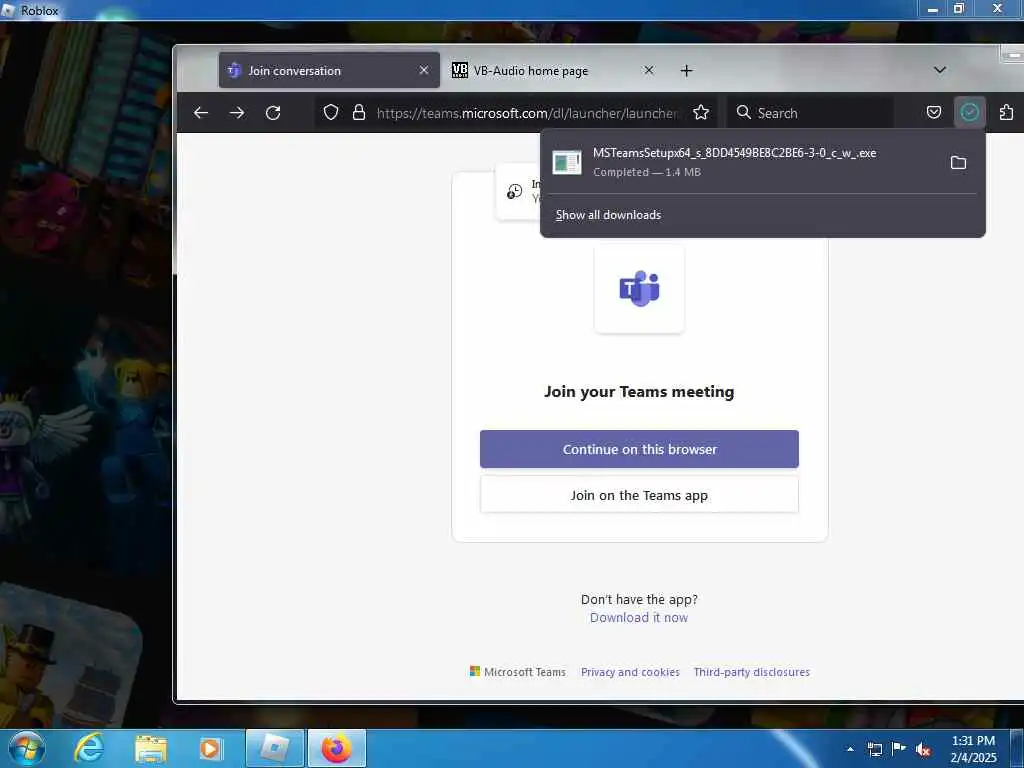Screen dimensions: 1024x768
Task: Open Privacy and cookies link
Action: [x=630, y=672]
